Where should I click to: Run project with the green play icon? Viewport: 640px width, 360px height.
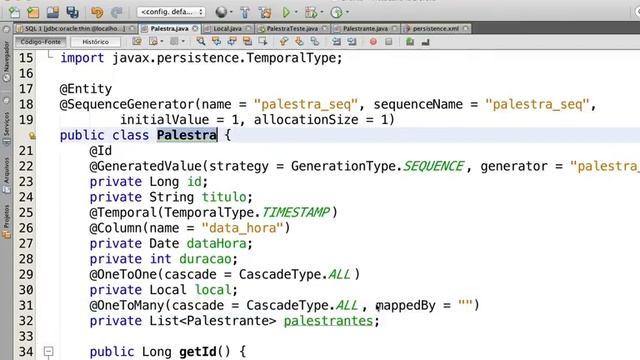tap(286, 12)
